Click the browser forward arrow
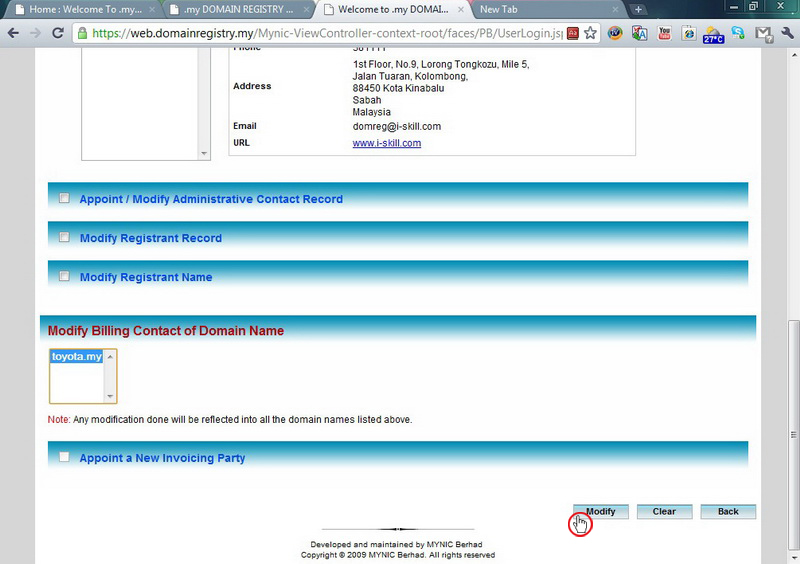 point(35,33)
